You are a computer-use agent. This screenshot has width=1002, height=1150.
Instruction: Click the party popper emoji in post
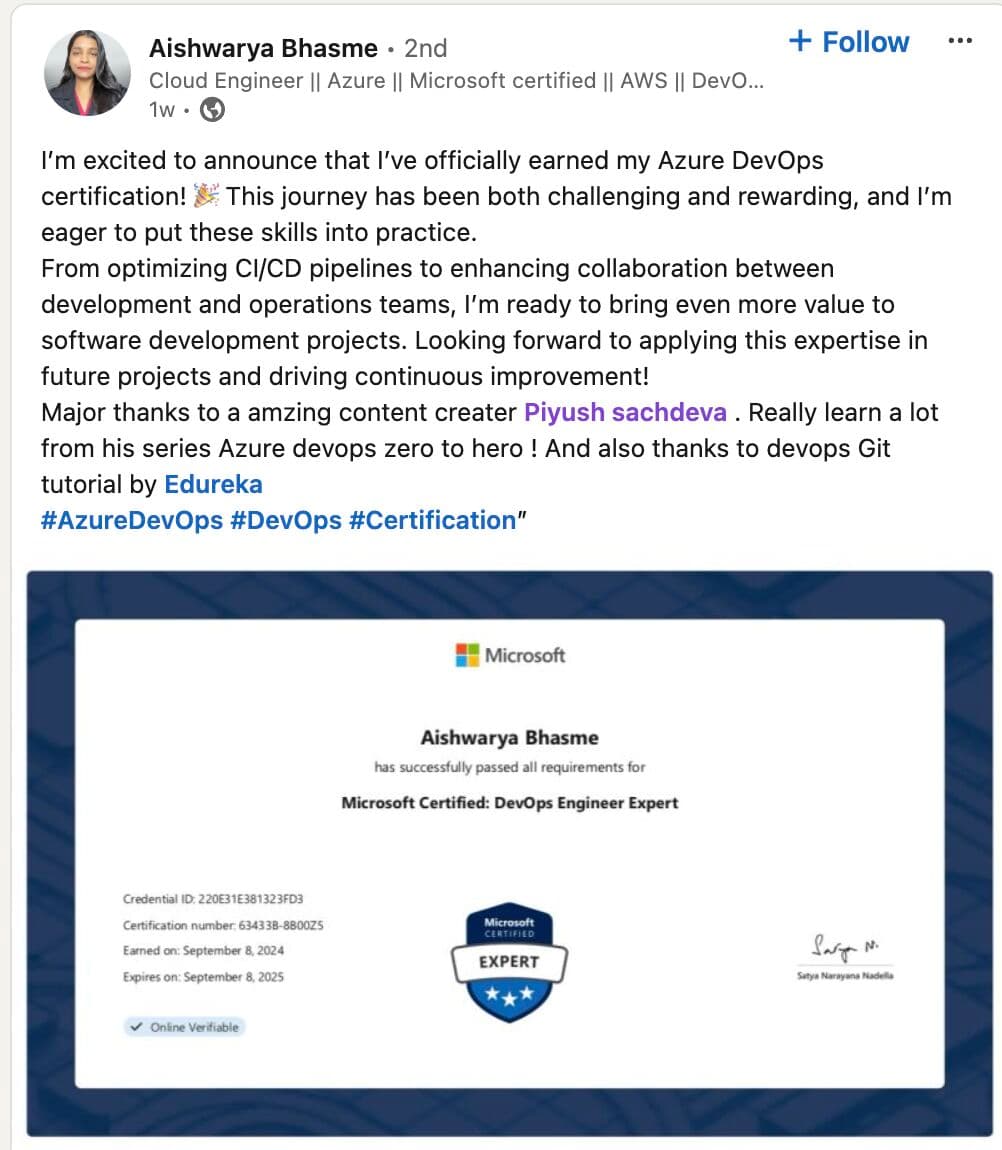tap(206, 196)
